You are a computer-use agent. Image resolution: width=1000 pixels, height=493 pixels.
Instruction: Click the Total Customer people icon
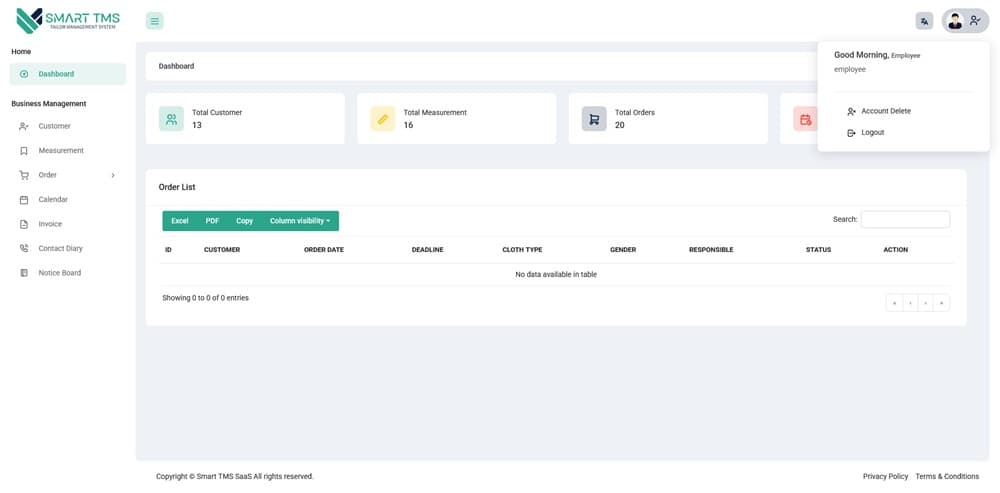click(x=171, y=119)
